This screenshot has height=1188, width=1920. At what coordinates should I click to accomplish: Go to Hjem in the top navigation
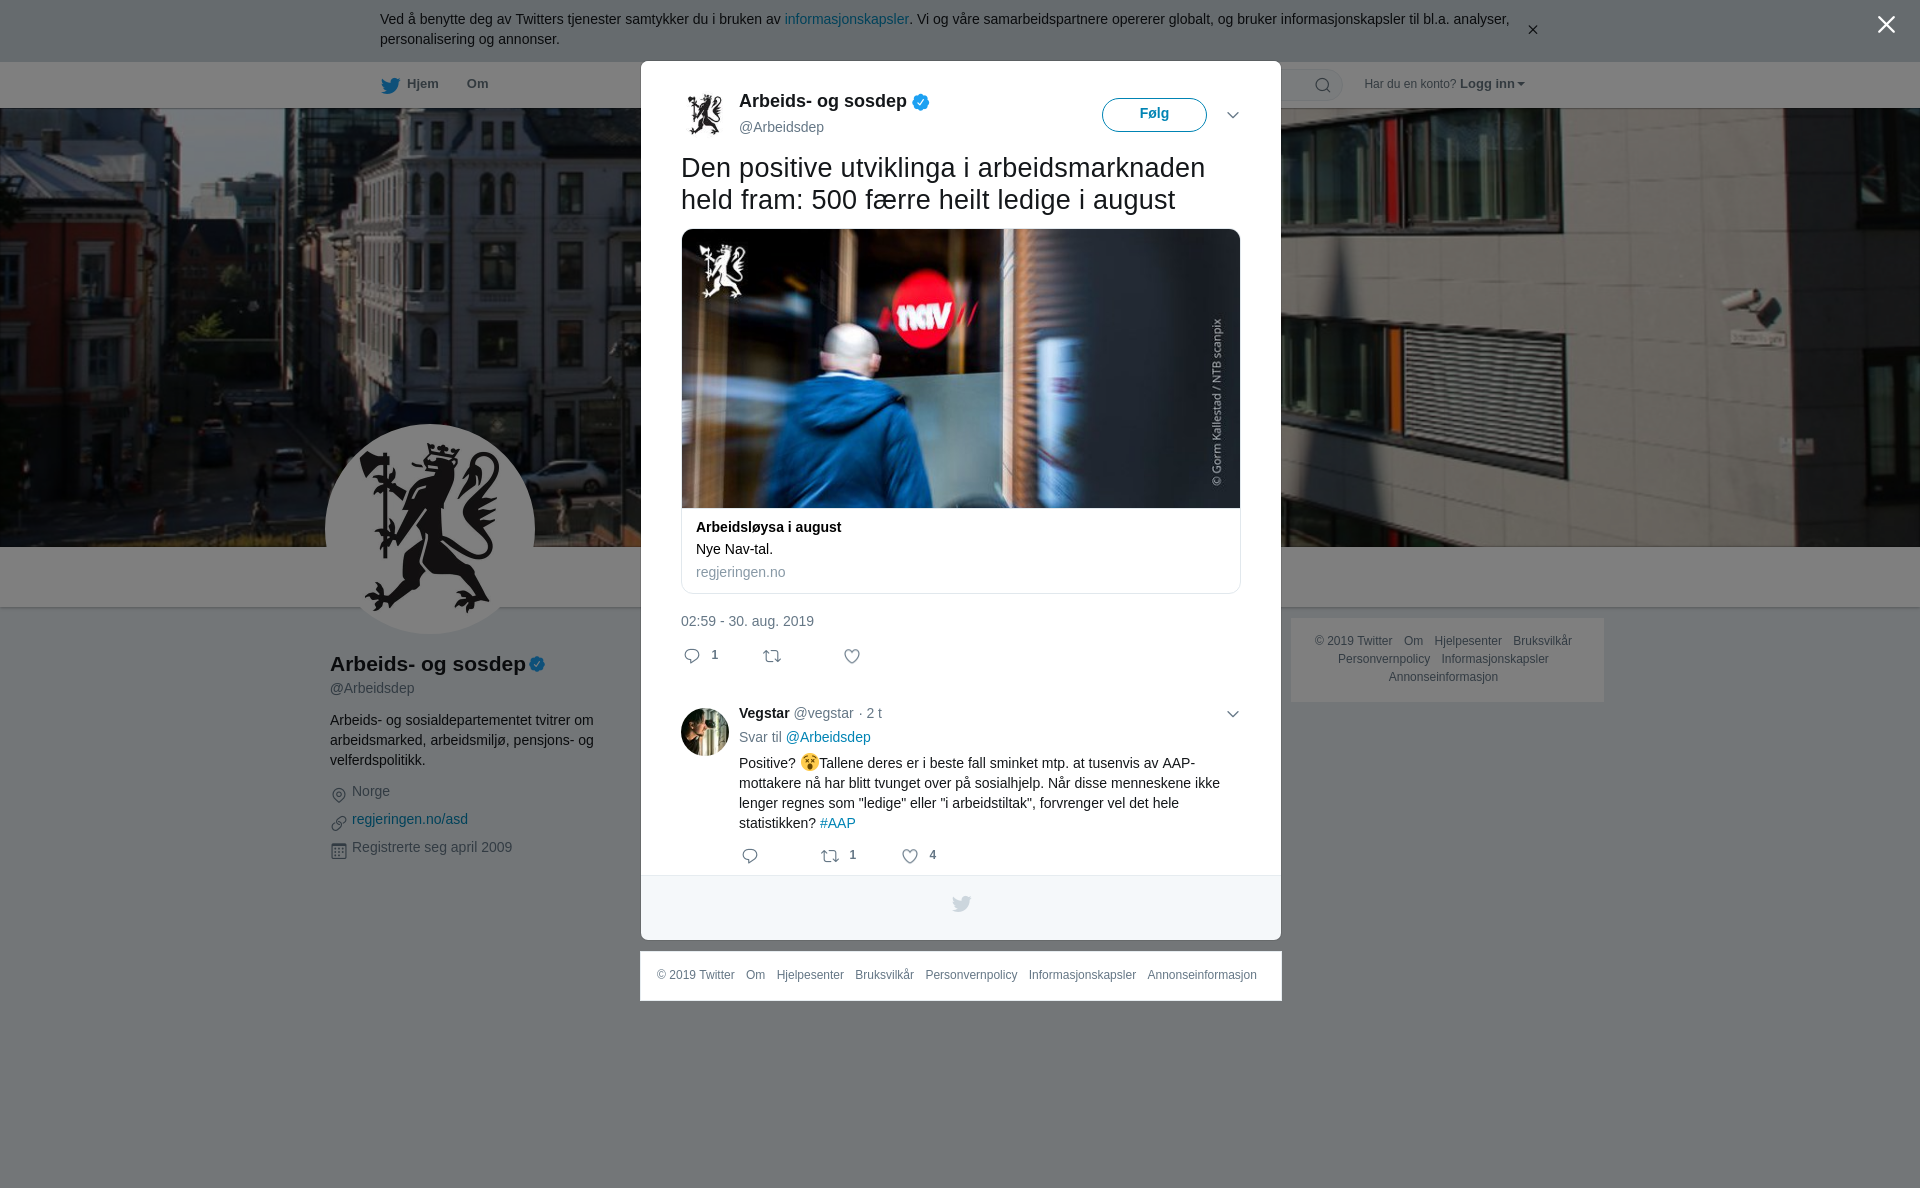[x=410, y=84]
